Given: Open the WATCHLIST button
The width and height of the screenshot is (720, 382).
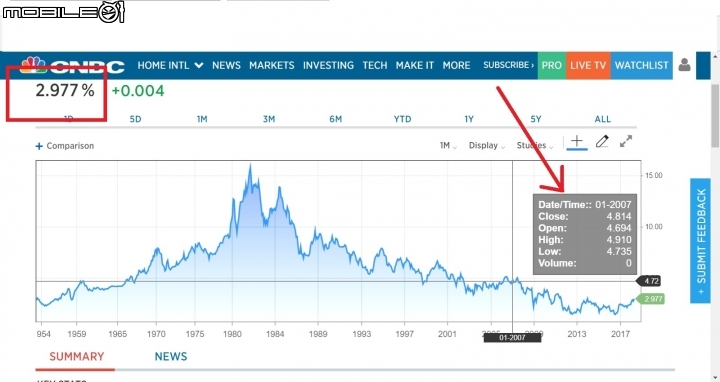Looking at the screenshot, I should coord(641,65).
